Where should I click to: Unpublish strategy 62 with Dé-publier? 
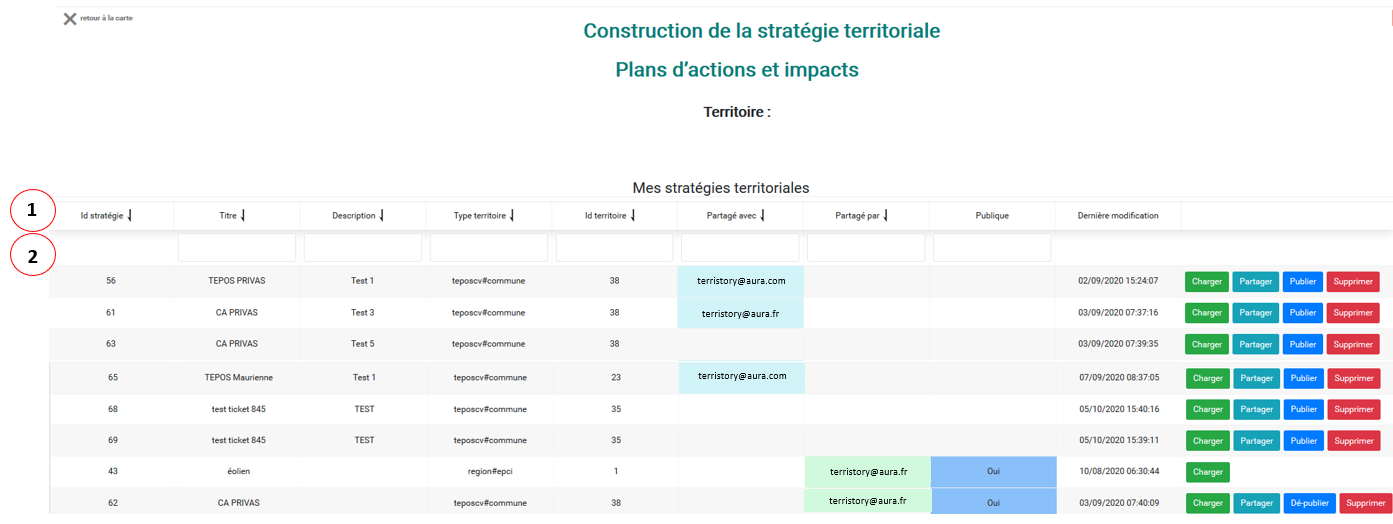(1309, 503)
